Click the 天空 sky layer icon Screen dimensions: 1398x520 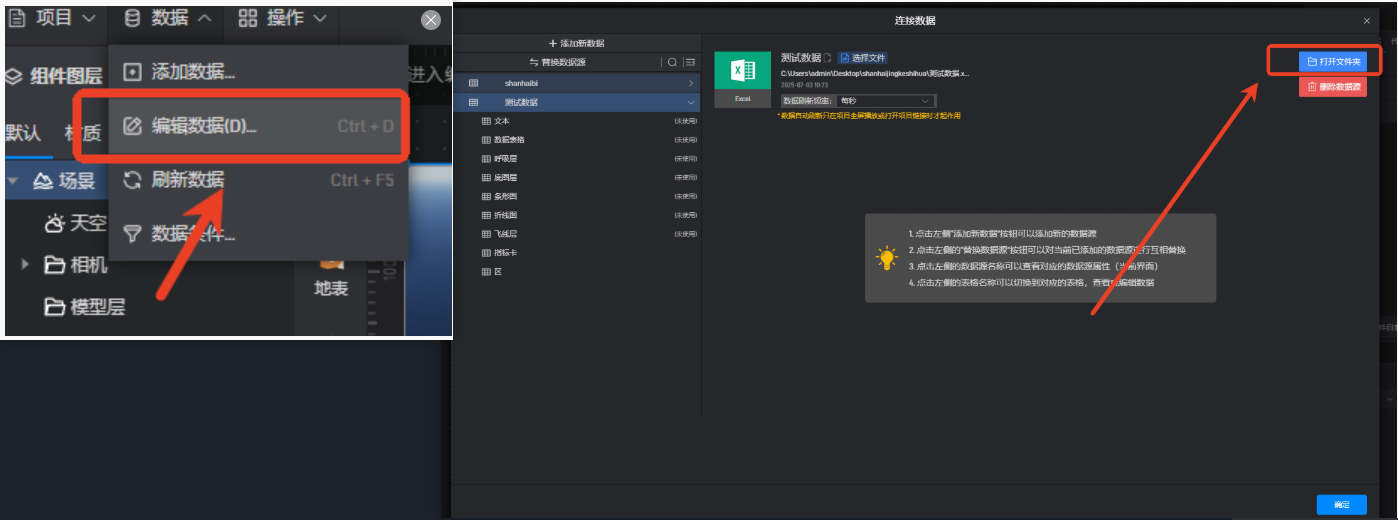55,223
